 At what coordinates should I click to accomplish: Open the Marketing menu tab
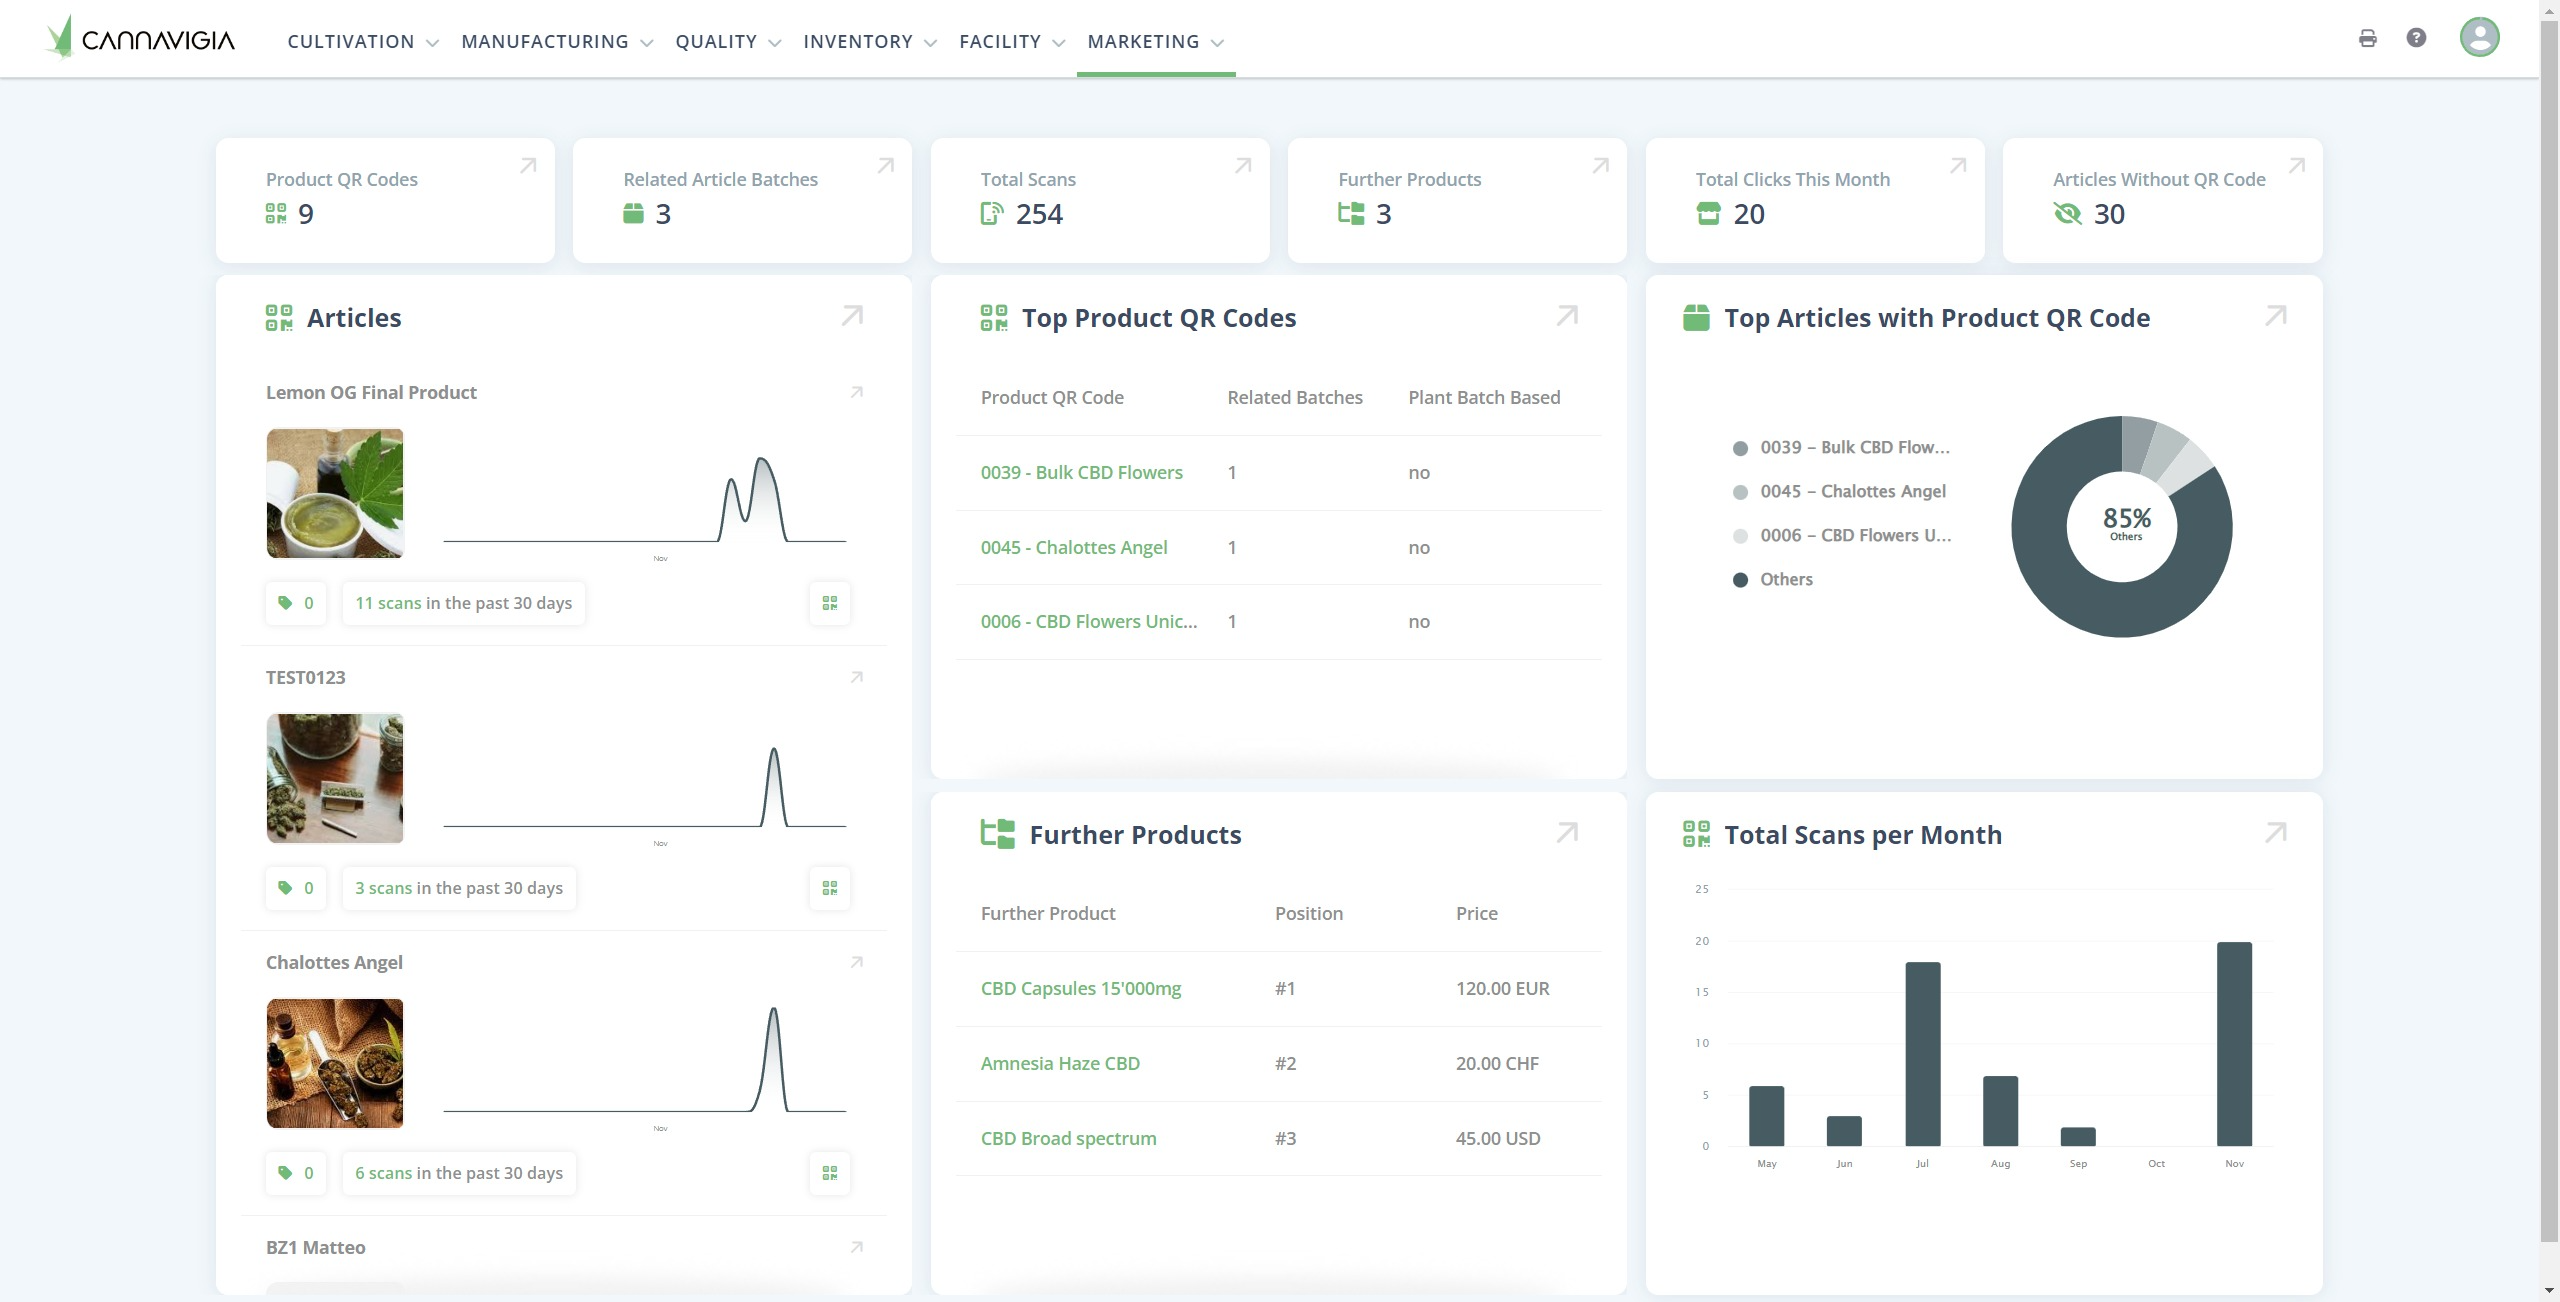[x=1155, y=42]
